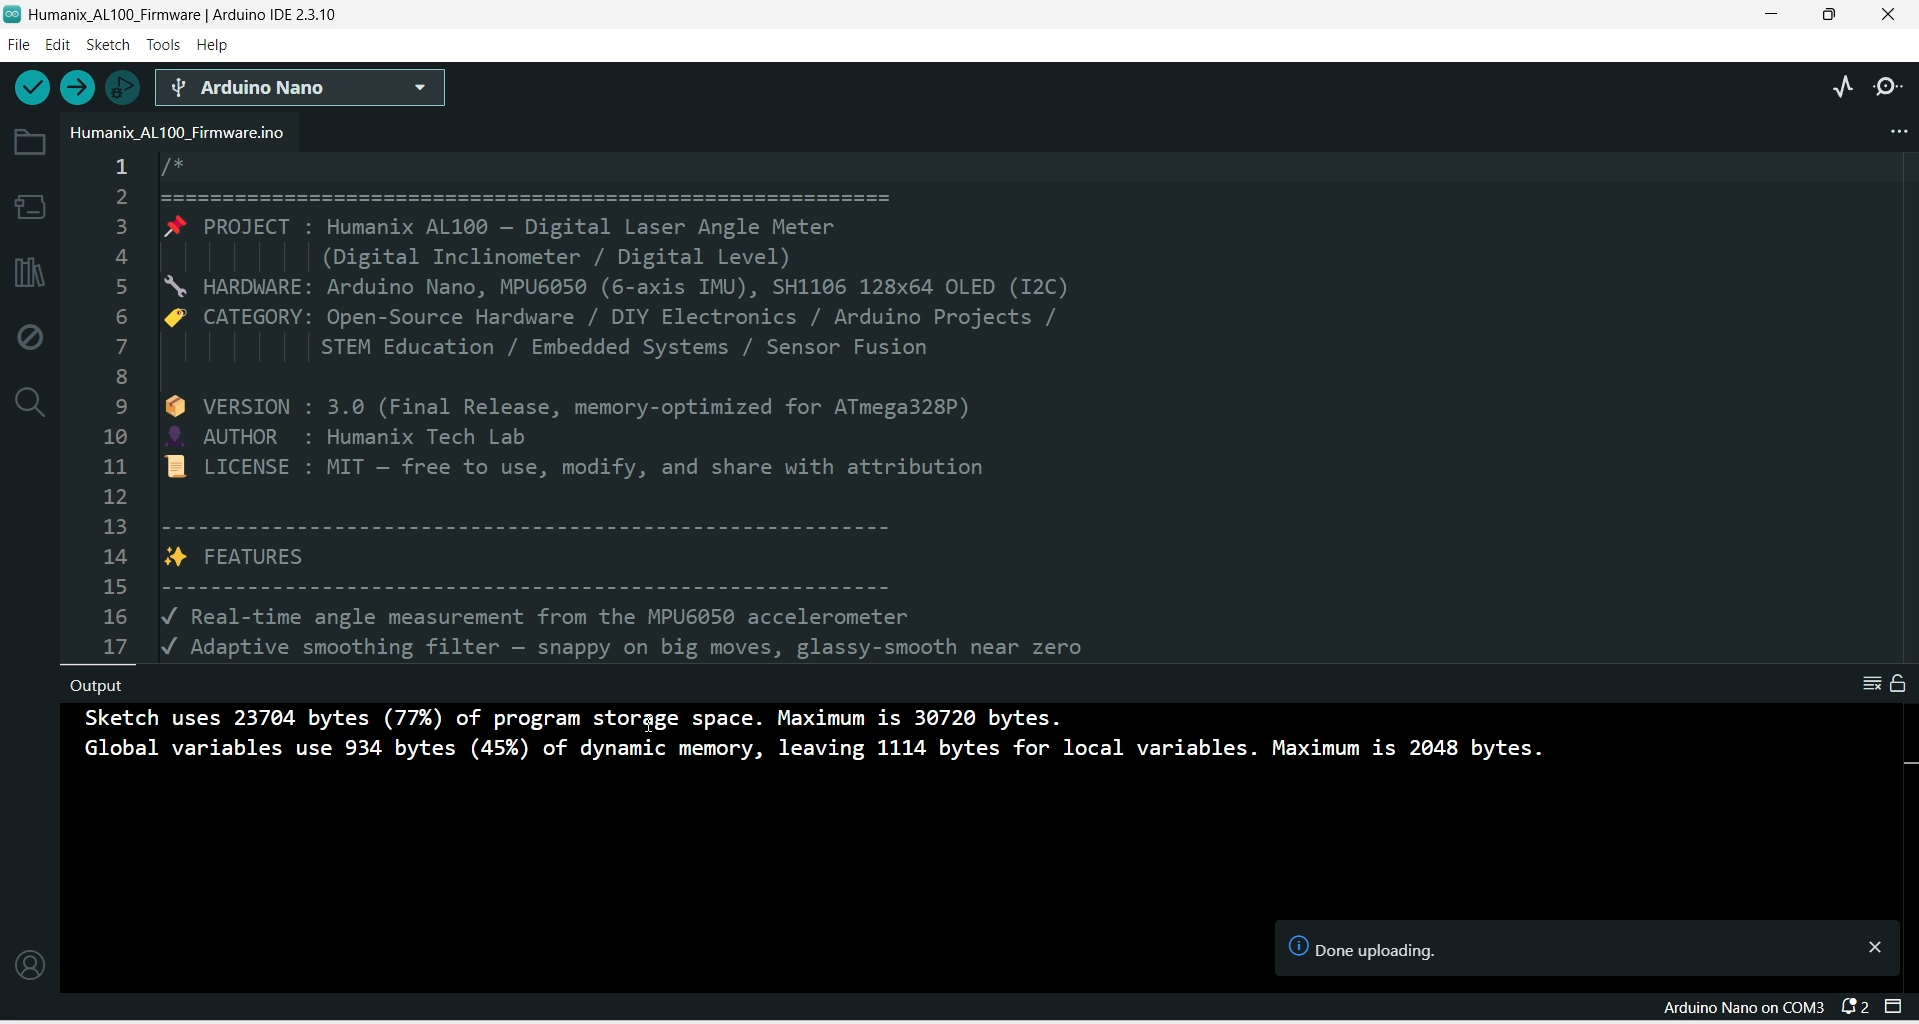Click the CATEGORY: Open-Source Hardware line
The width and height of the screenshot is (1919, 1024).
(x=610, y=318)
